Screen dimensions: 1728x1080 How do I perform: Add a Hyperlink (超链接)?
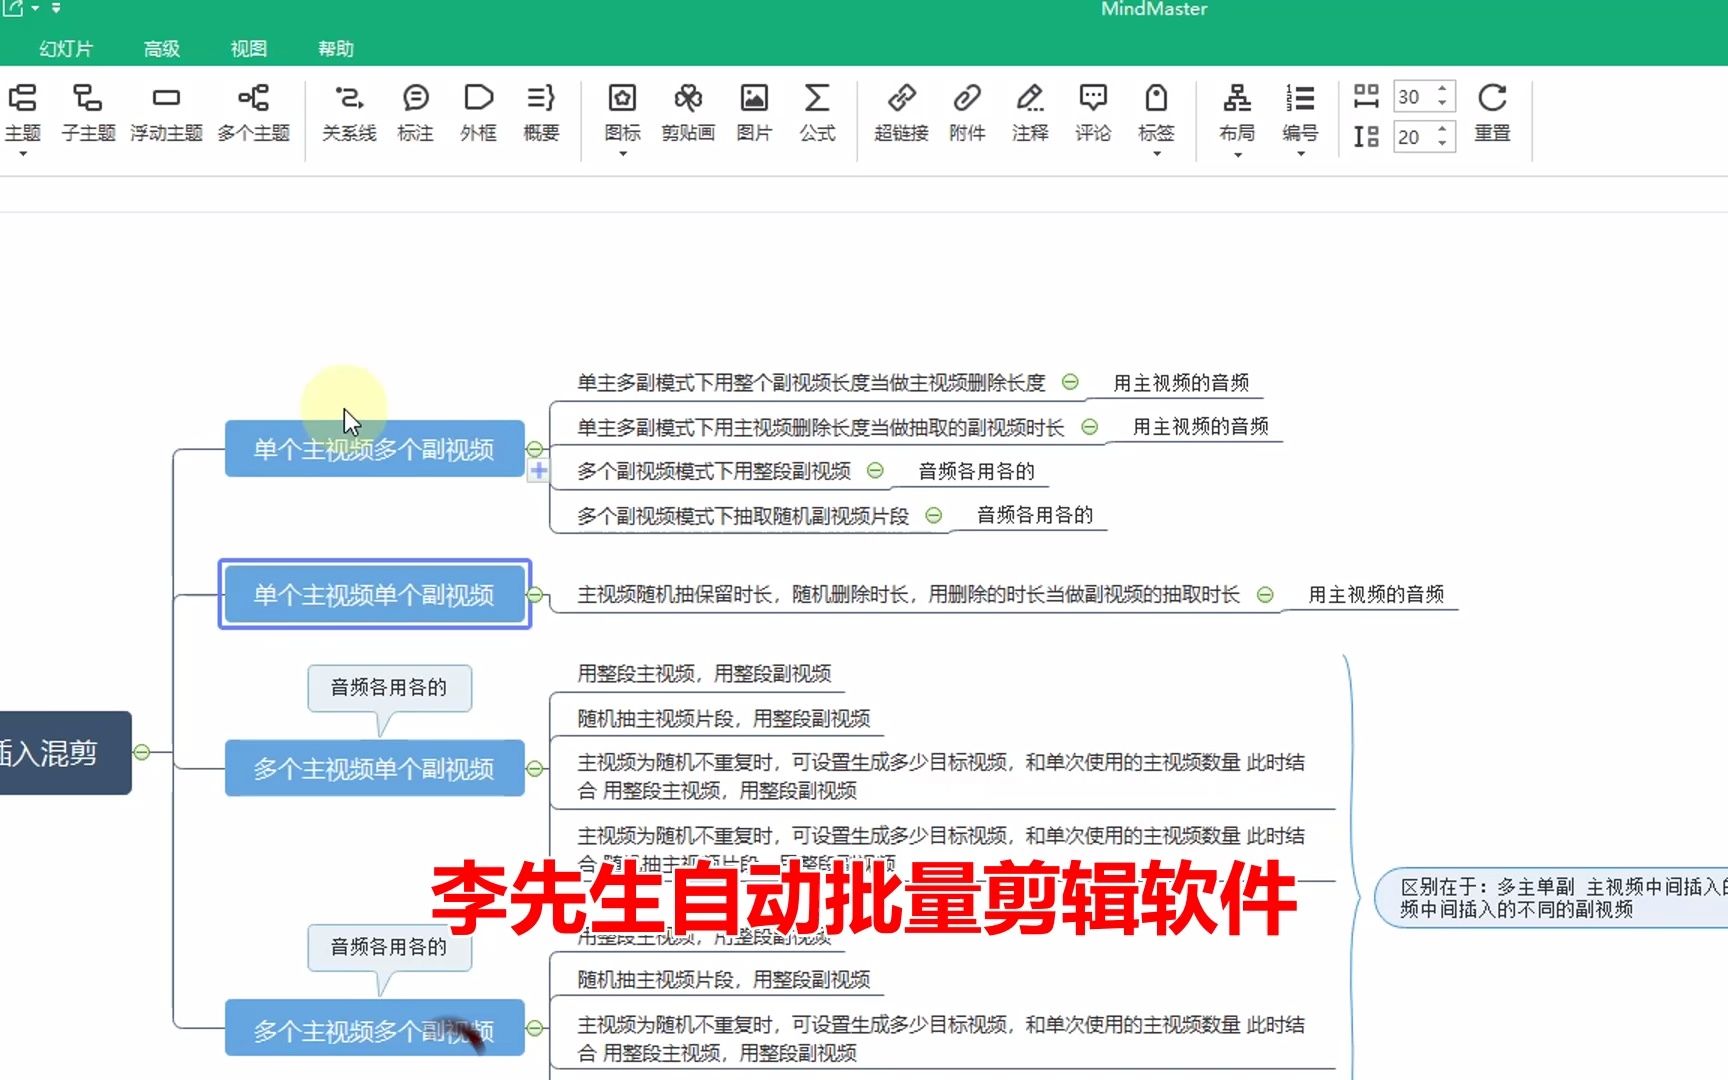point(901,113)
